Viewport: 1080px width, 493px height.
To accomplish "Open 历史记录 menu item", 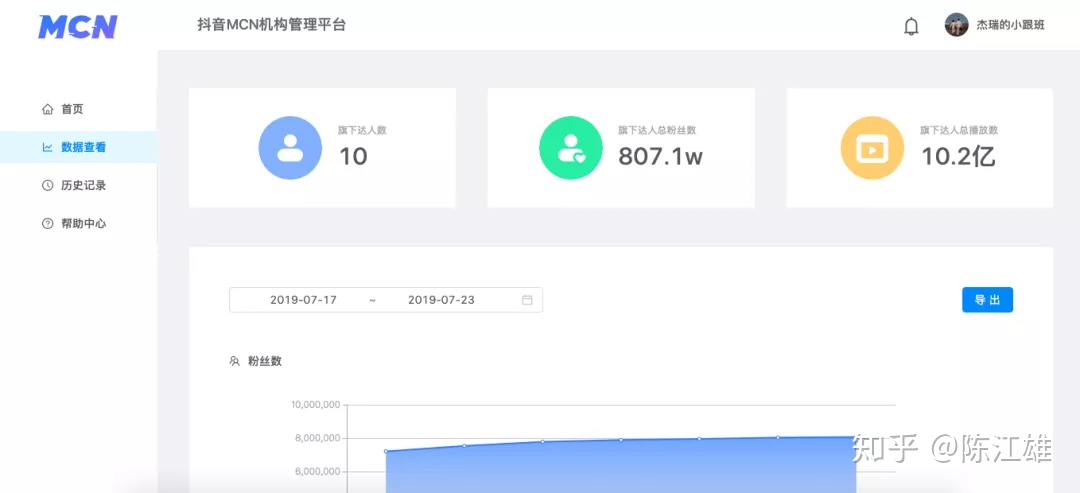I will [x=79, y=185].
